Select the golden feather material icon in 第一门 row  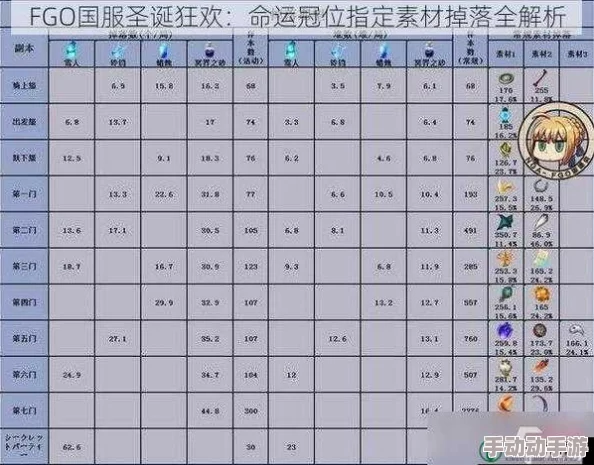pyautogui.click(x=506, y=187)
